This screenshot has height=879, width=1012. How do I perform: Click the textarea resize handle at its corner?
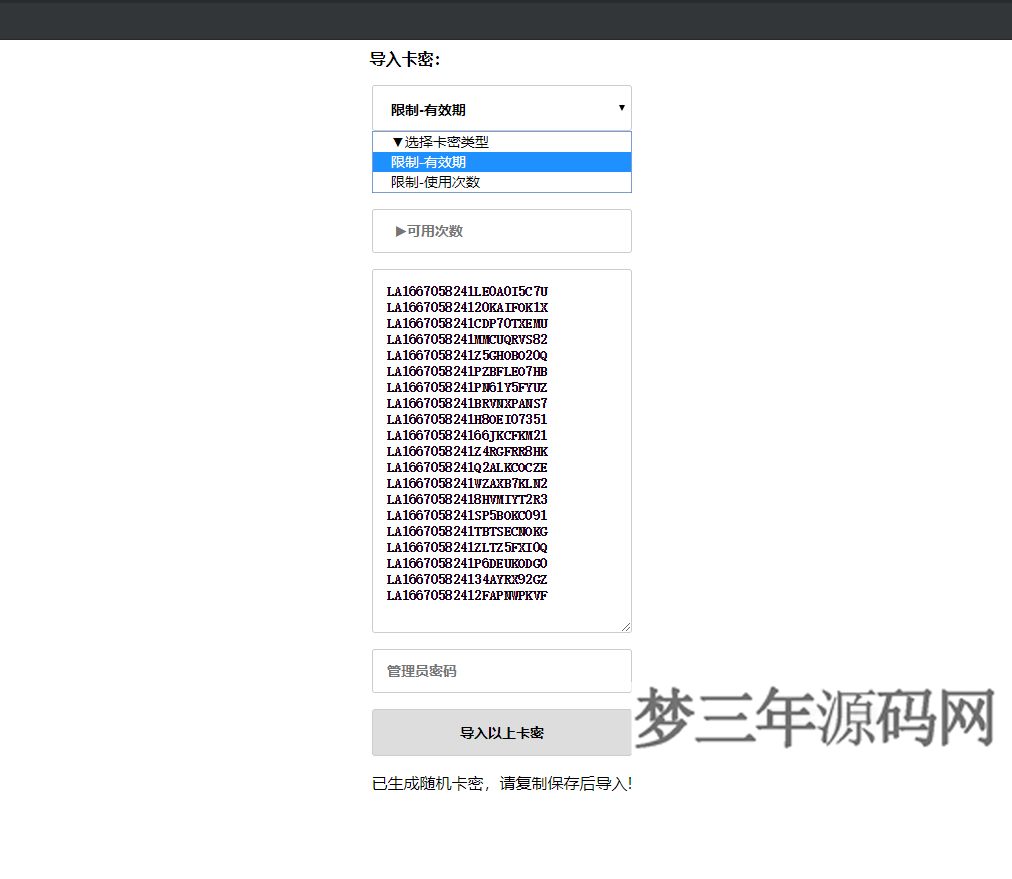tap(627, 627)
